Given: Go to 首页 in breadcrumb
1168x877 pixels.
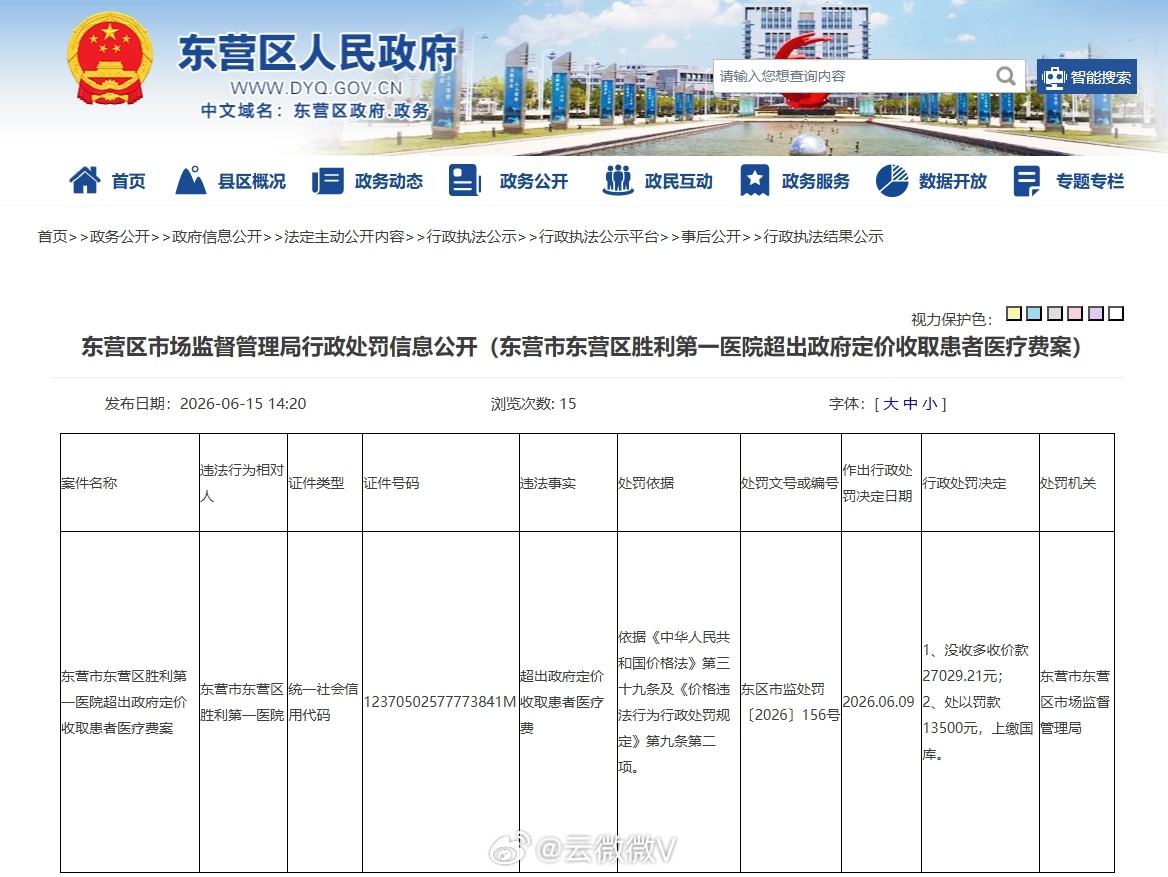Looking at the screenshot, I should click(53, 237).
